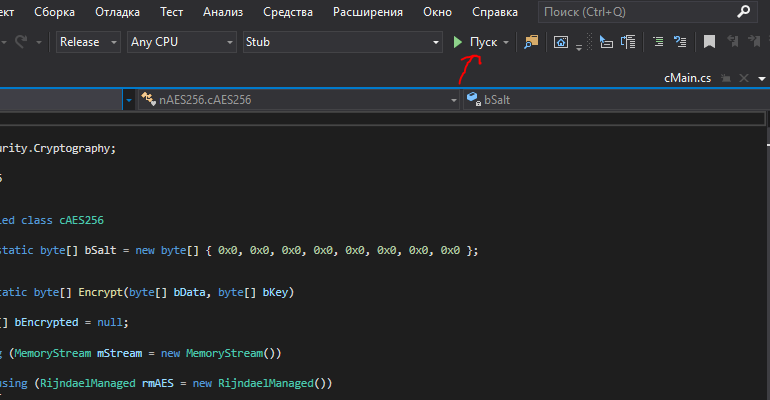This screenshot has width=770, height=400.
Task: Jump to the next bookmark
Action: 756,42
